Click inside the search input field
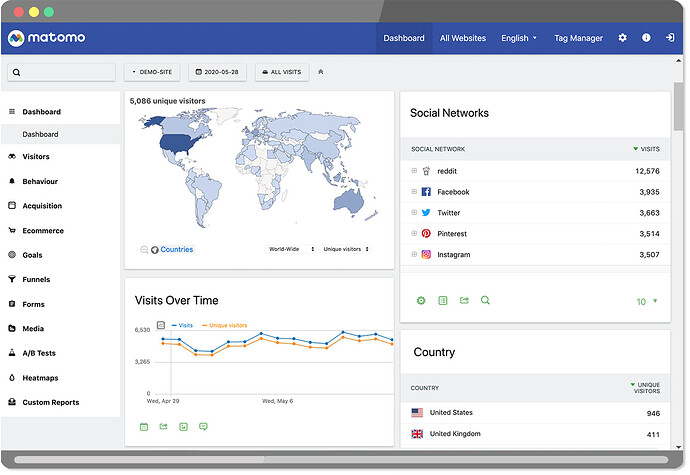The image size is (690, 475). tap(61, 72)
